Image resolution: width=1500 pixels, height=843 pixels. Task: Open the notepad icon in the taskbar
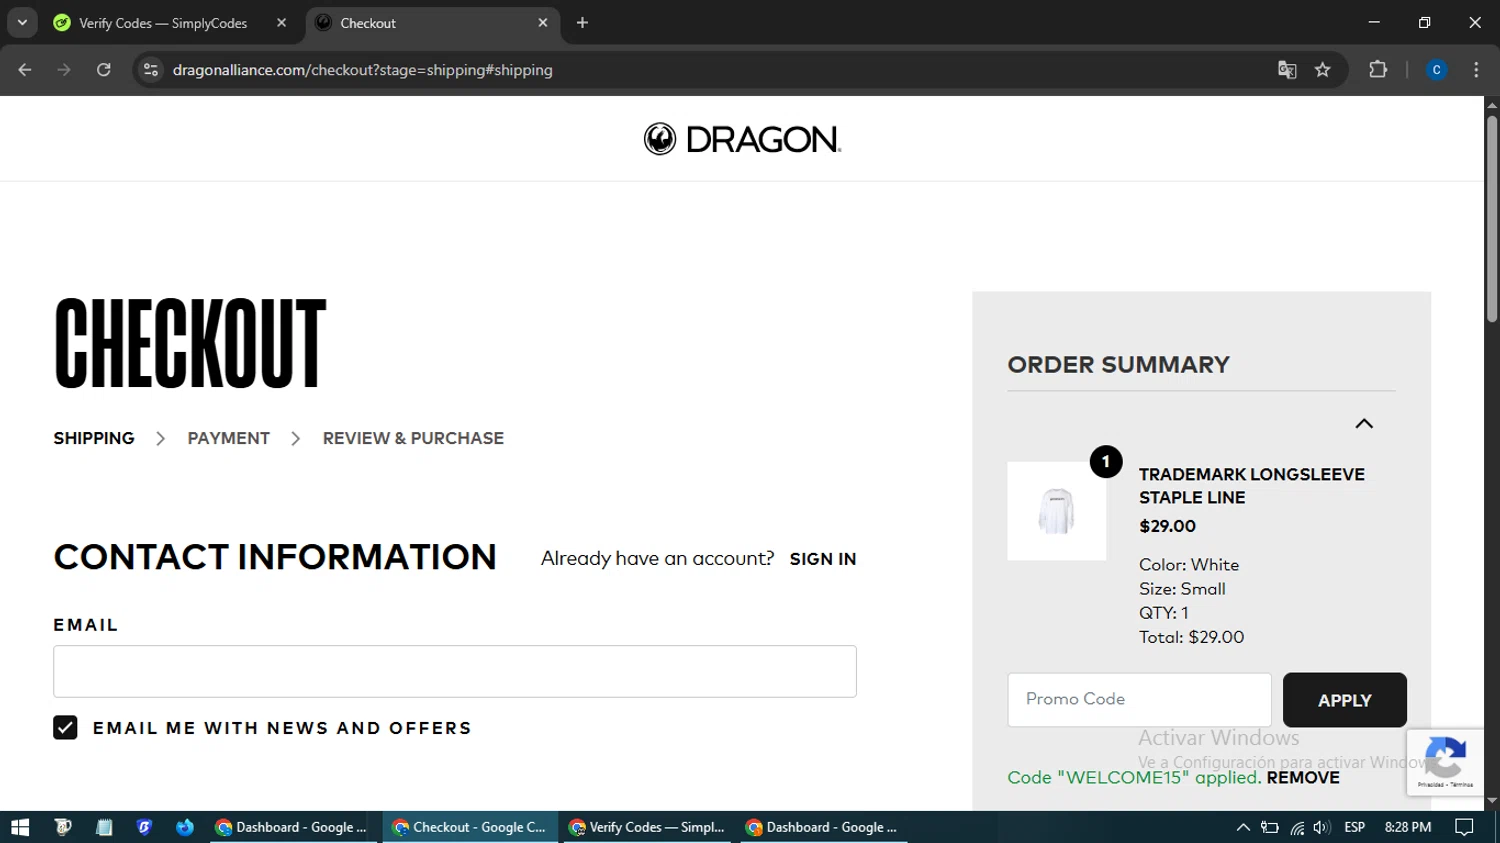click(x=104, y=827)
